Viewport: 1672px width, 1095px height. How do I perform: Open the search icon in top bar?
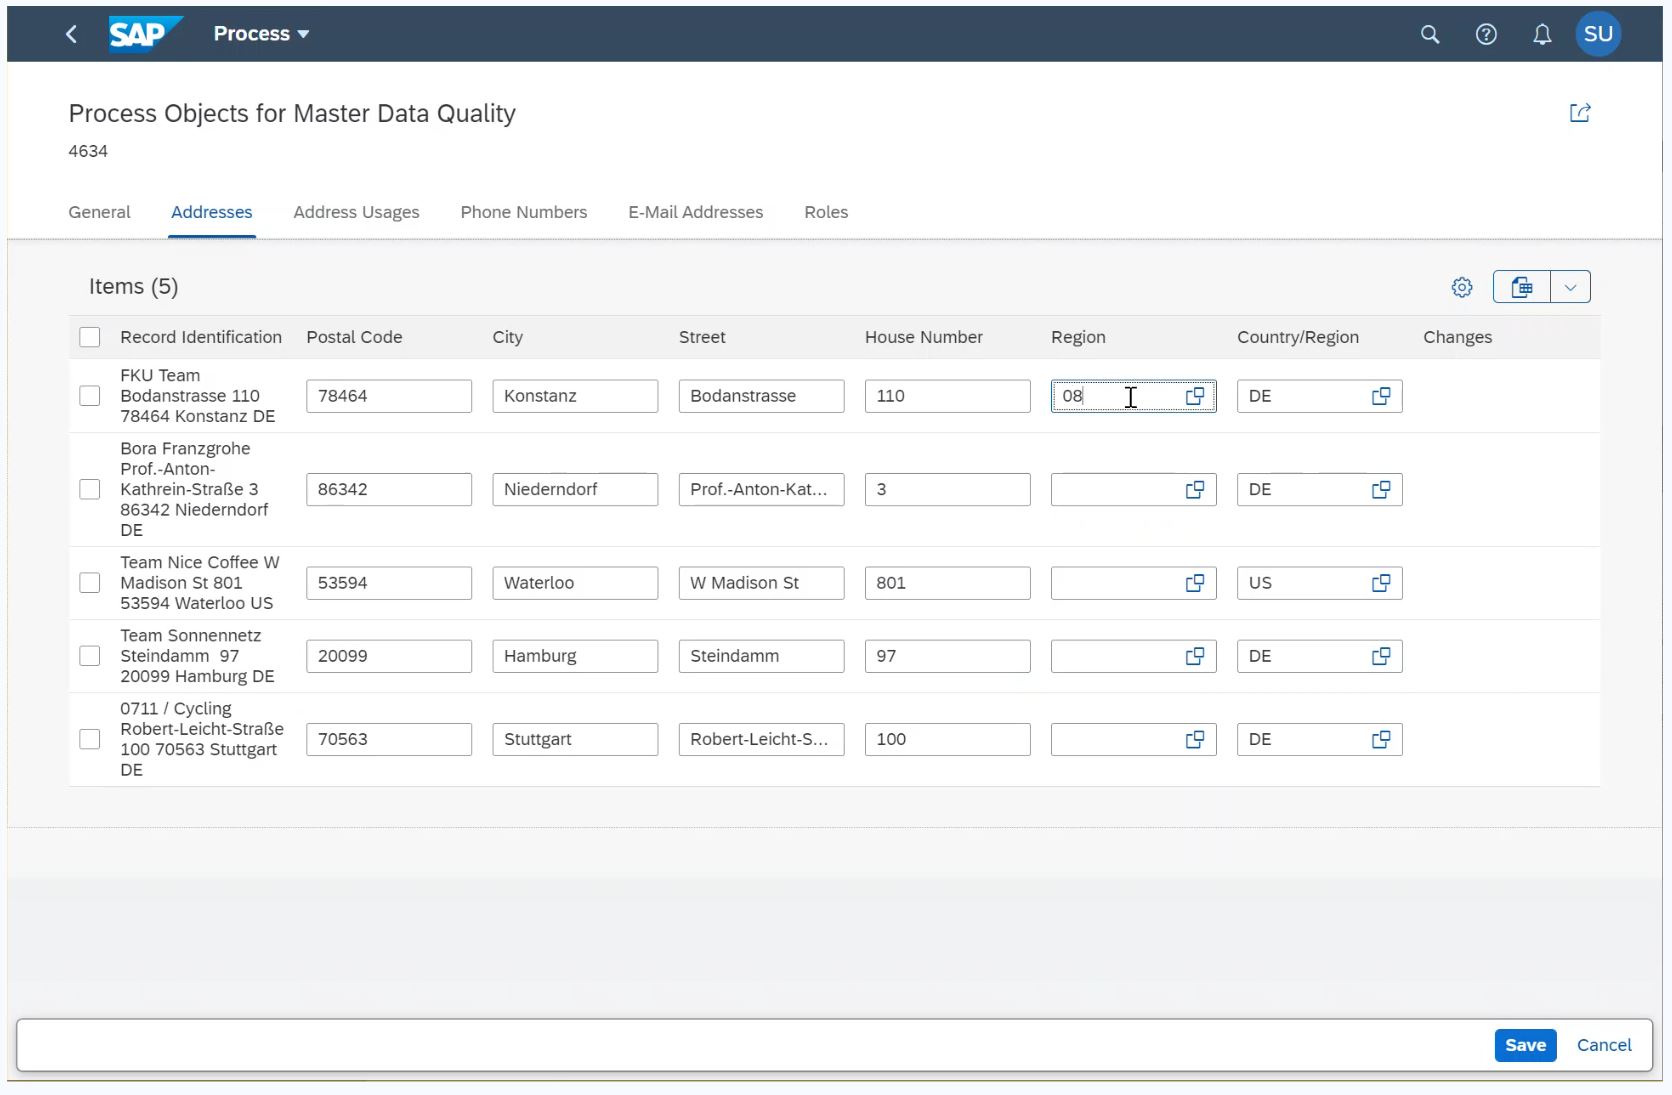(x=1430, y=34)
